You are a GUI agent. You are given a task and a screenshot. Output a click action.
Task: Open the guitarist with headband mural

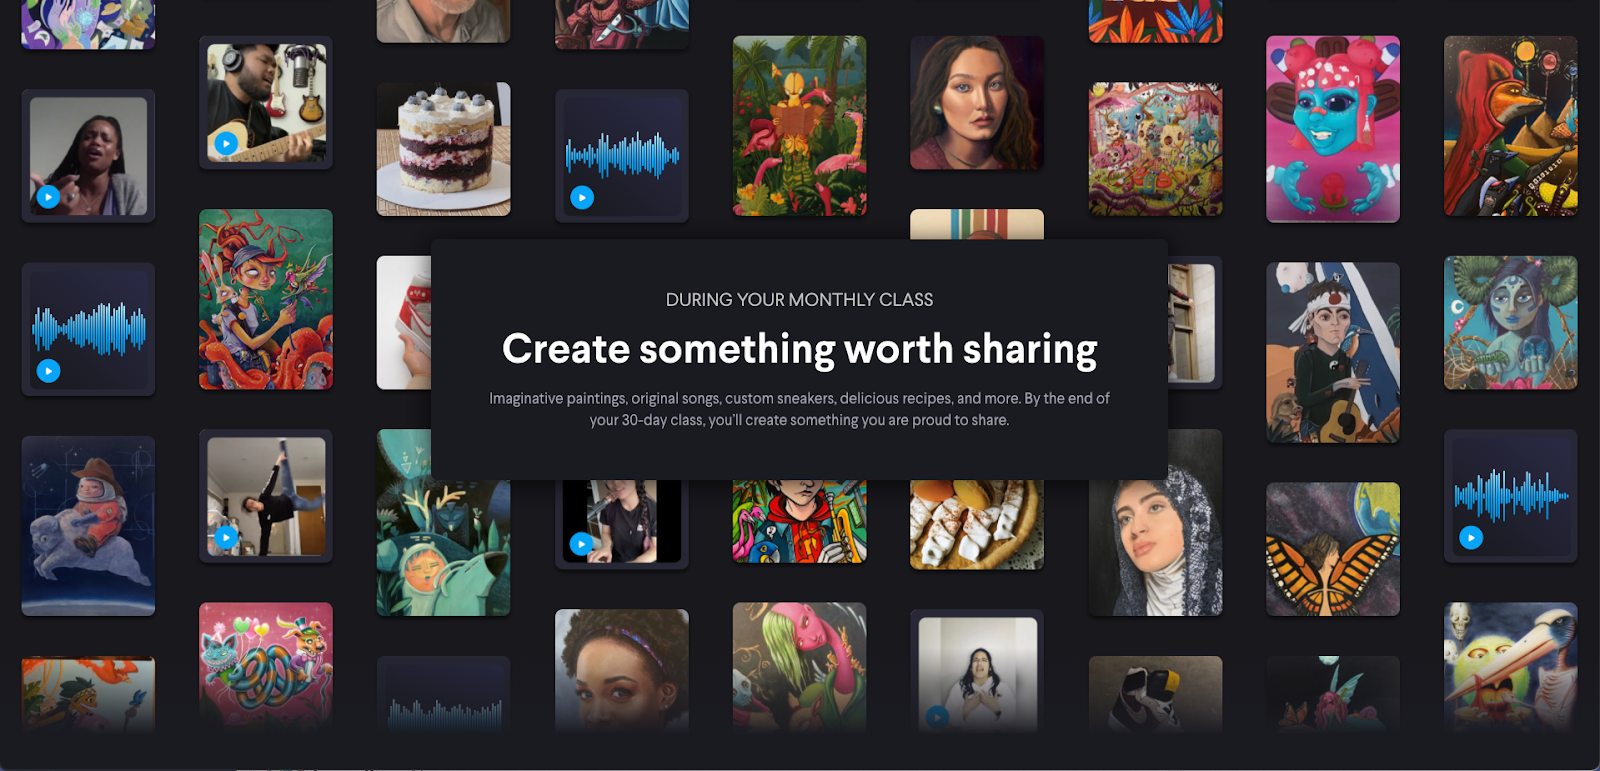point(1333,352)
